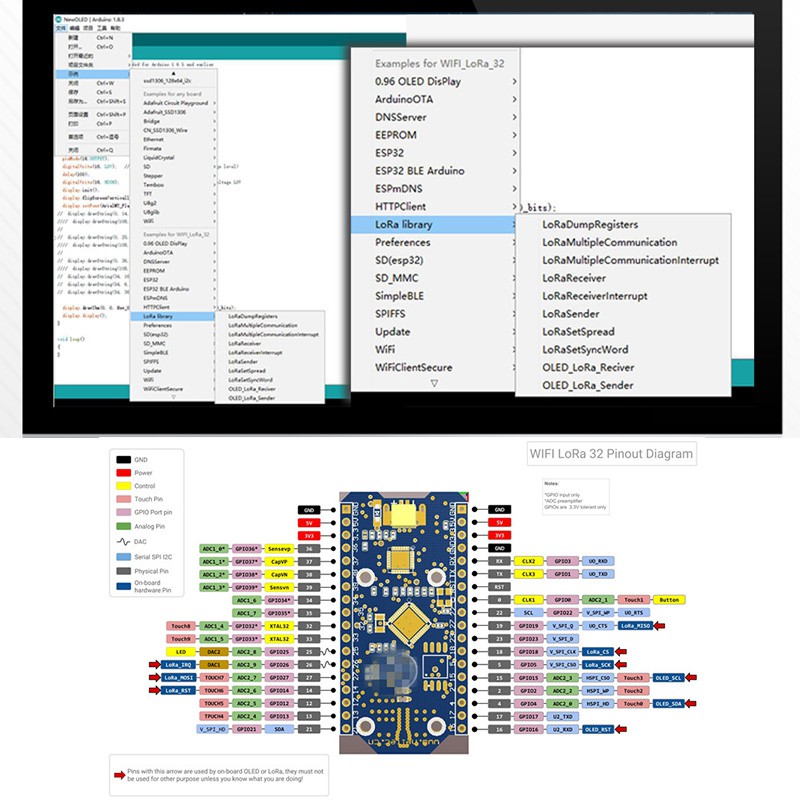The width and height of the screenshot is (800, 800).
Task: Expand the 0.96 OLED DisPlay chevron in enlarged menu
Action: point(514,82)
